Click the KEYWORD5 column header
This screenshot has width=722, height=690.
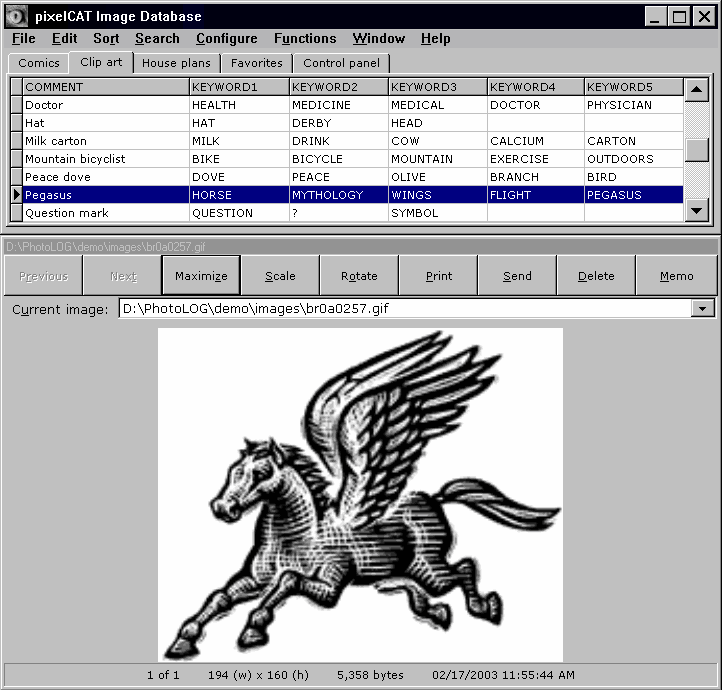634,87
